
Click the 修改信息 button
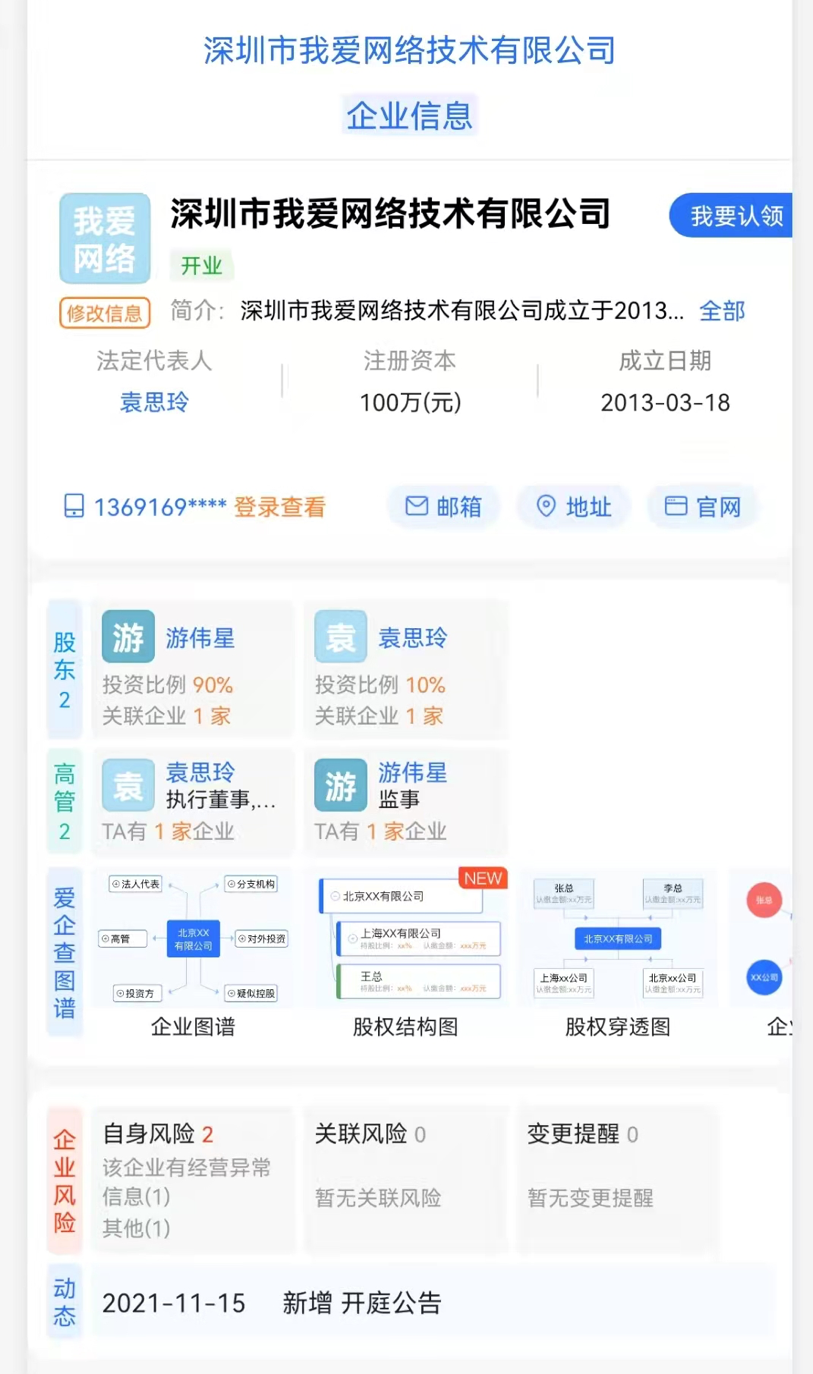[104, 313]
